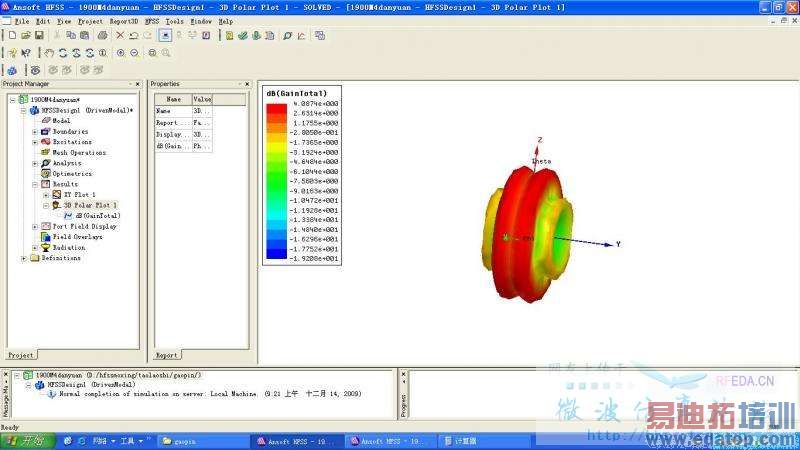Expand the Excitations tree node
800x450 pixels.
click(x=35, y=142)
